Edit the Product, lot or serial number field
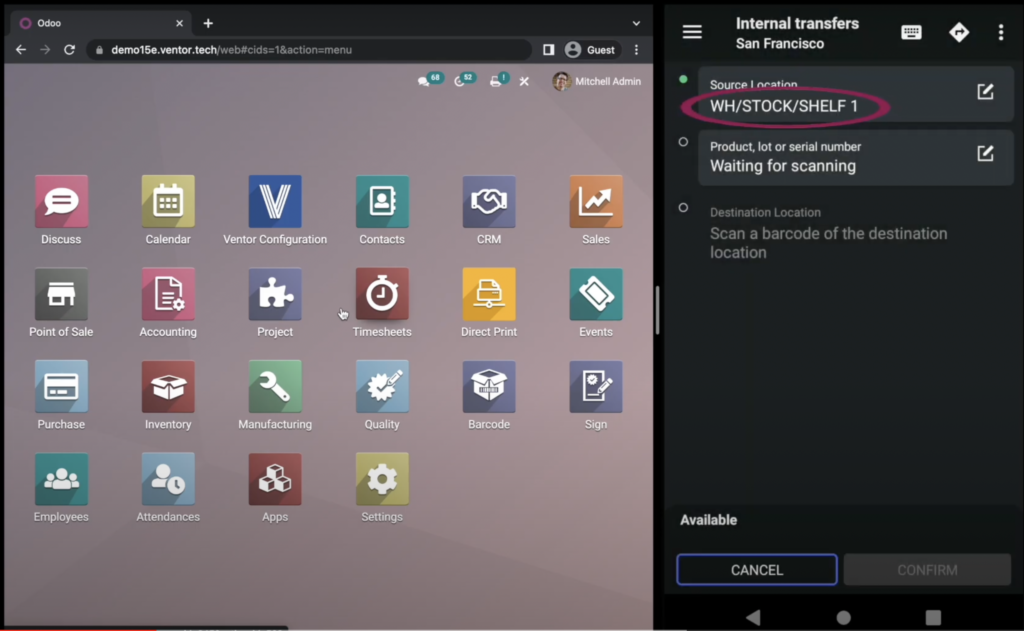 985,154
